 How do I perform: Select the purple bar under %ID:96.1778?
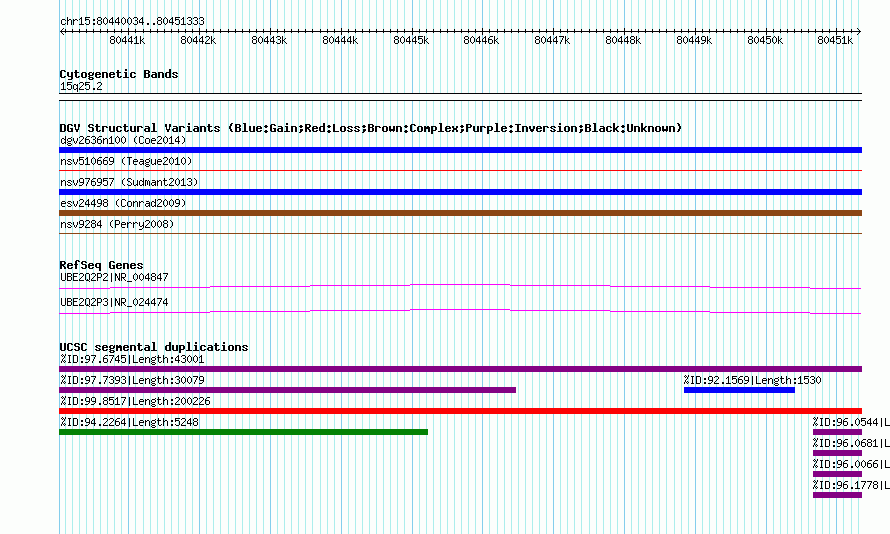point(837,495)
